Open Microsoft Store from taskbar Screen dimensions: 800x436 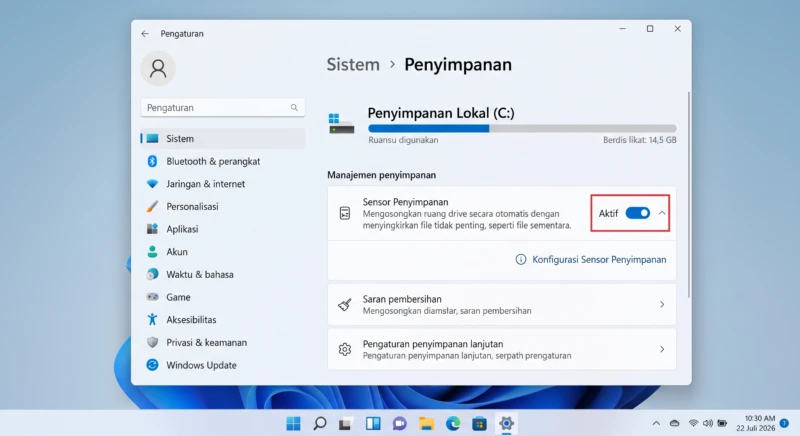[479, 423]
